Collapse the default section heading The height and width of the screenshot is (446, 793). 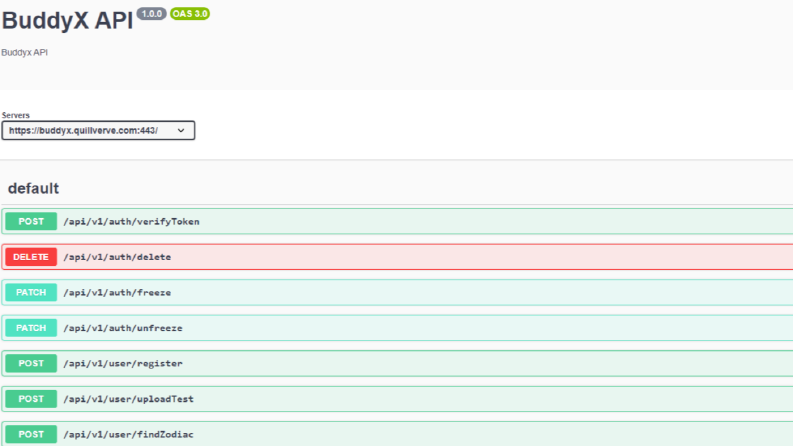(33, 189)
